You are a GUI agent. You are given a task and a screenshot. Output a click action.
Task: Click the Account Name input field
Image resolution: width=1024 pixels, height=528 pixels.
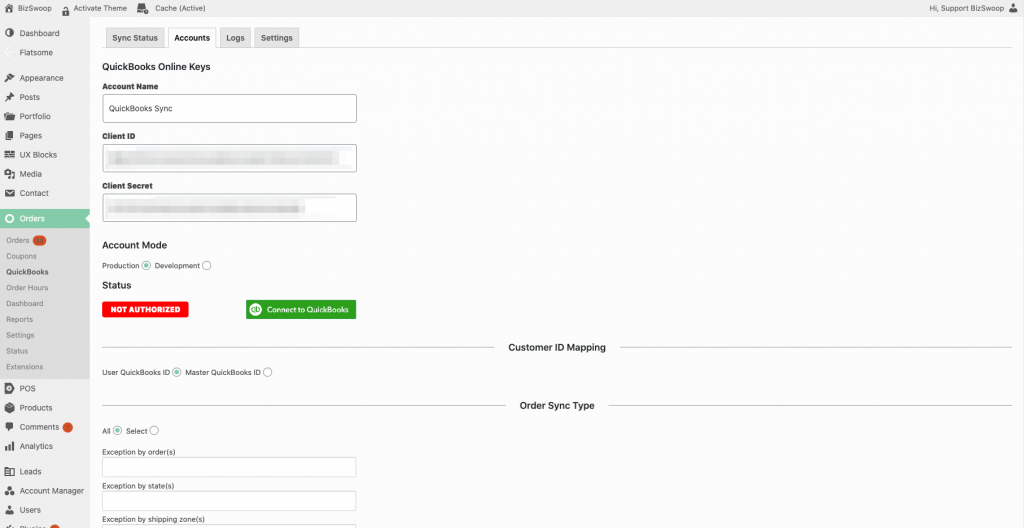pos(229,108)
